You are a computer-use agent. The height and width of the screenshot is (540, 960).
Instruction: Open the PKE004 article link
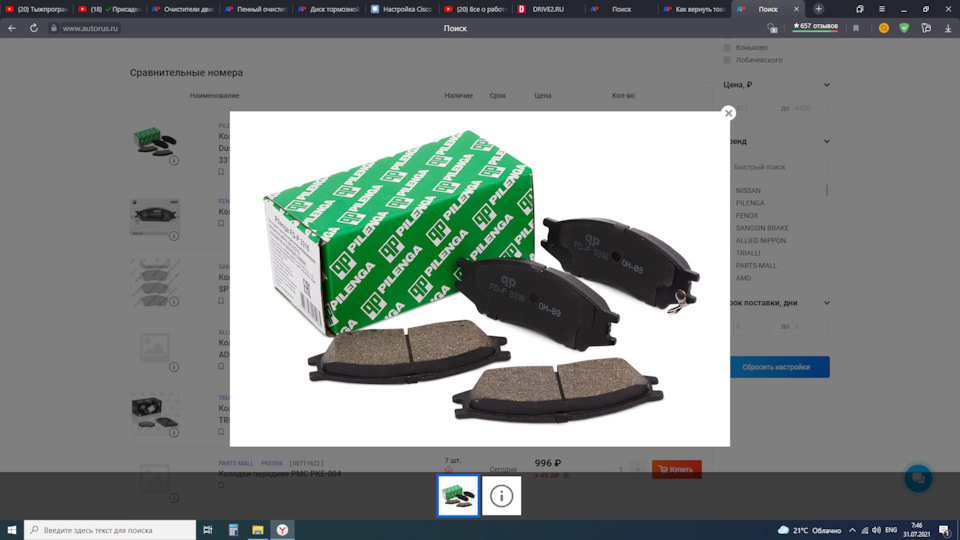coord(272,463)
